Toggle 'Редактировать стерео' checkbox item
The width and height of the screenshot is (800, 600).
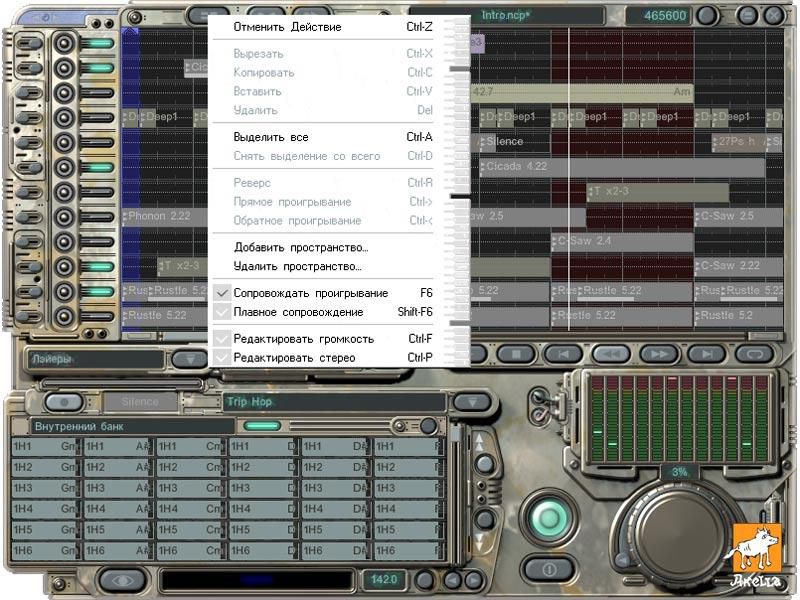pos(294,357)
